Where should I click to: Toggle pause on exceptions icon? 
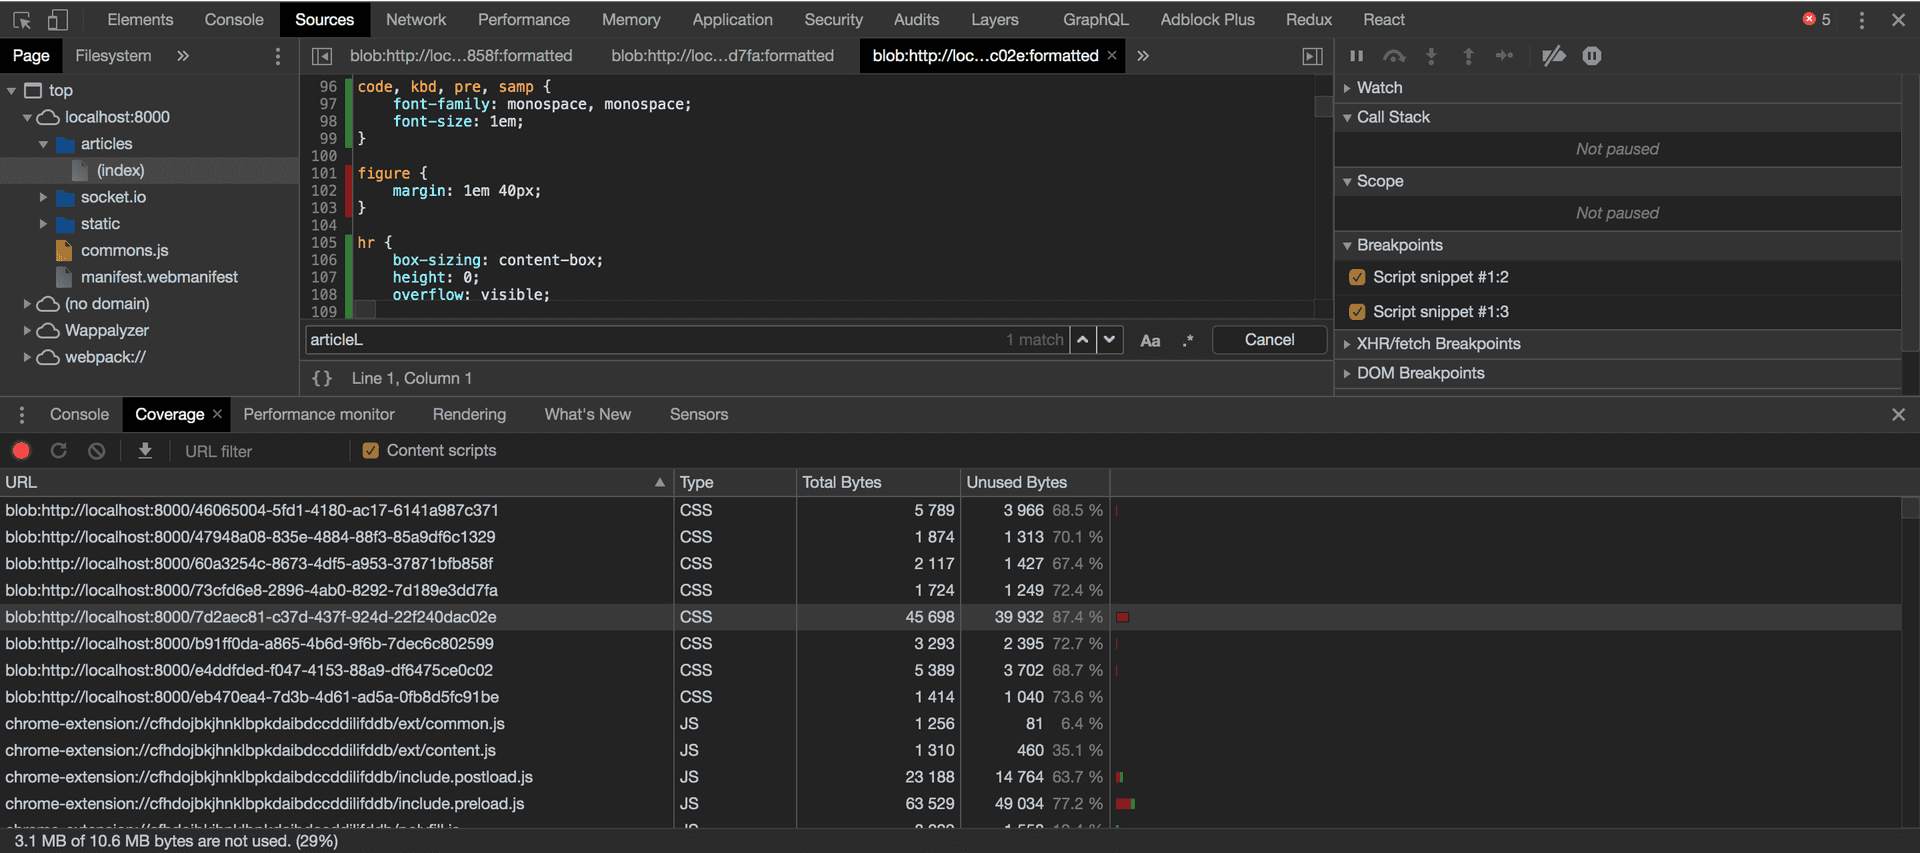pos(1592,56)
